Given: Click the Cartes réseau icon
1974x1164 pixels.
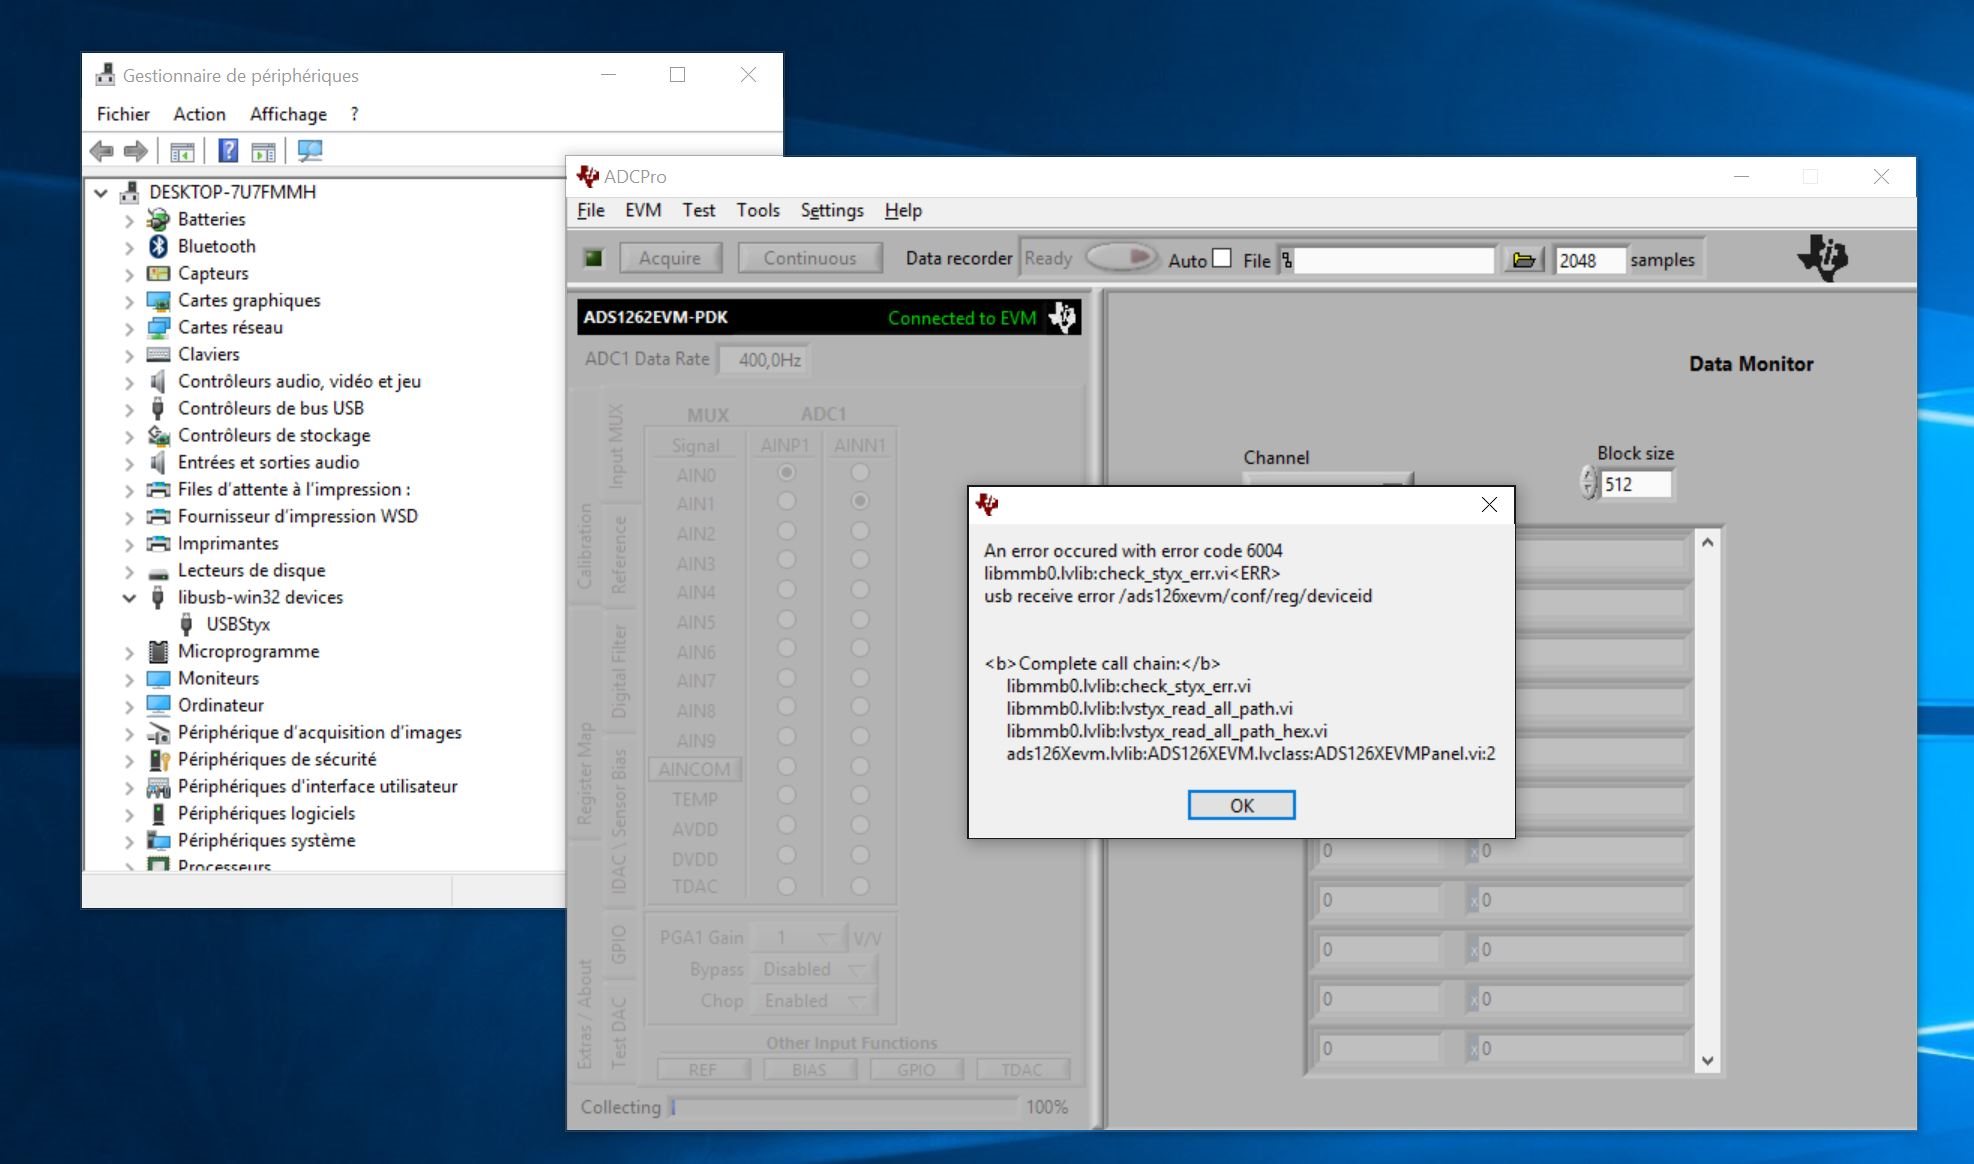Looking at the screenshot, I should 158,327.
